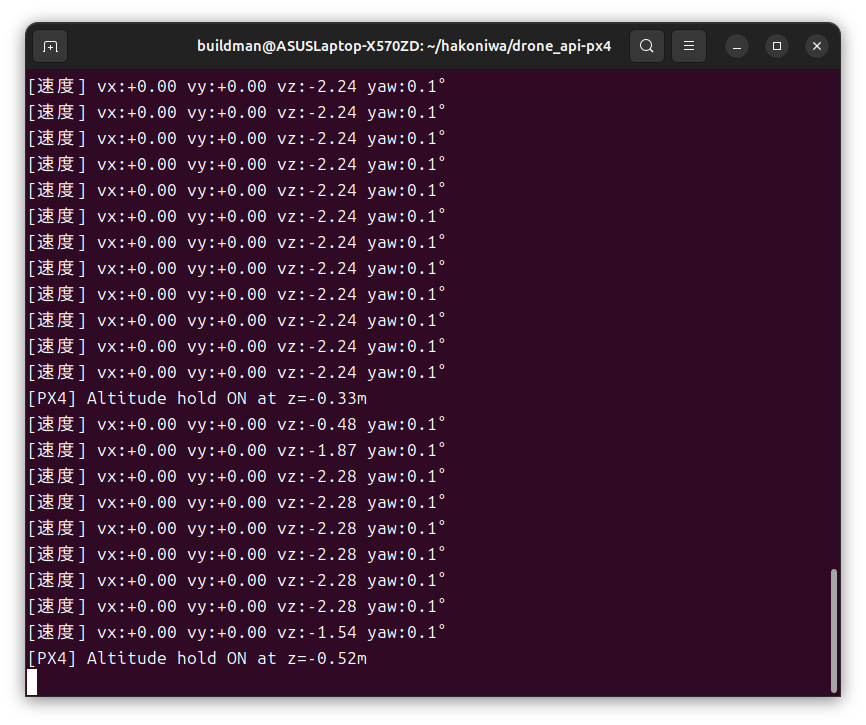Click the white terminal cursor block

point(32,682)
